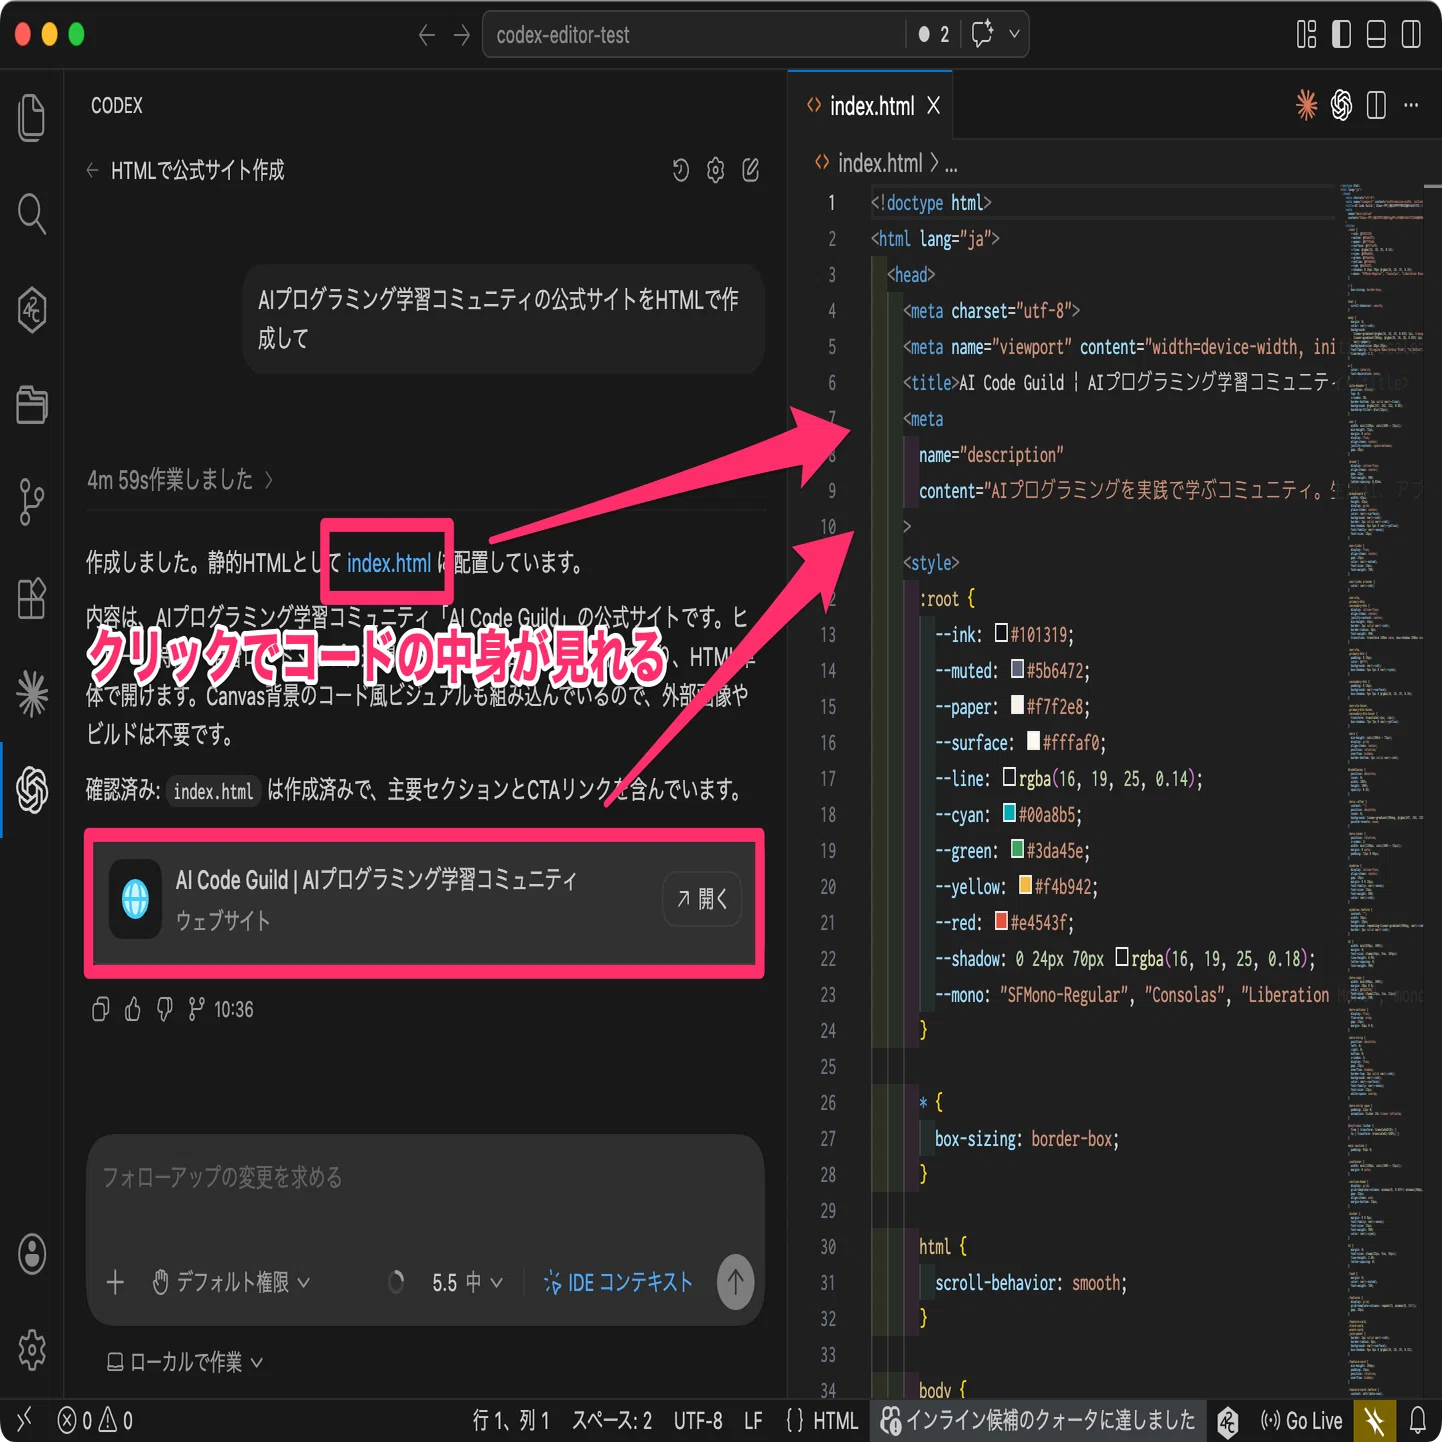Expand the title bar chat dropdown arrow
The width and height of the screenshot is (1442, 1442).
1014,34
